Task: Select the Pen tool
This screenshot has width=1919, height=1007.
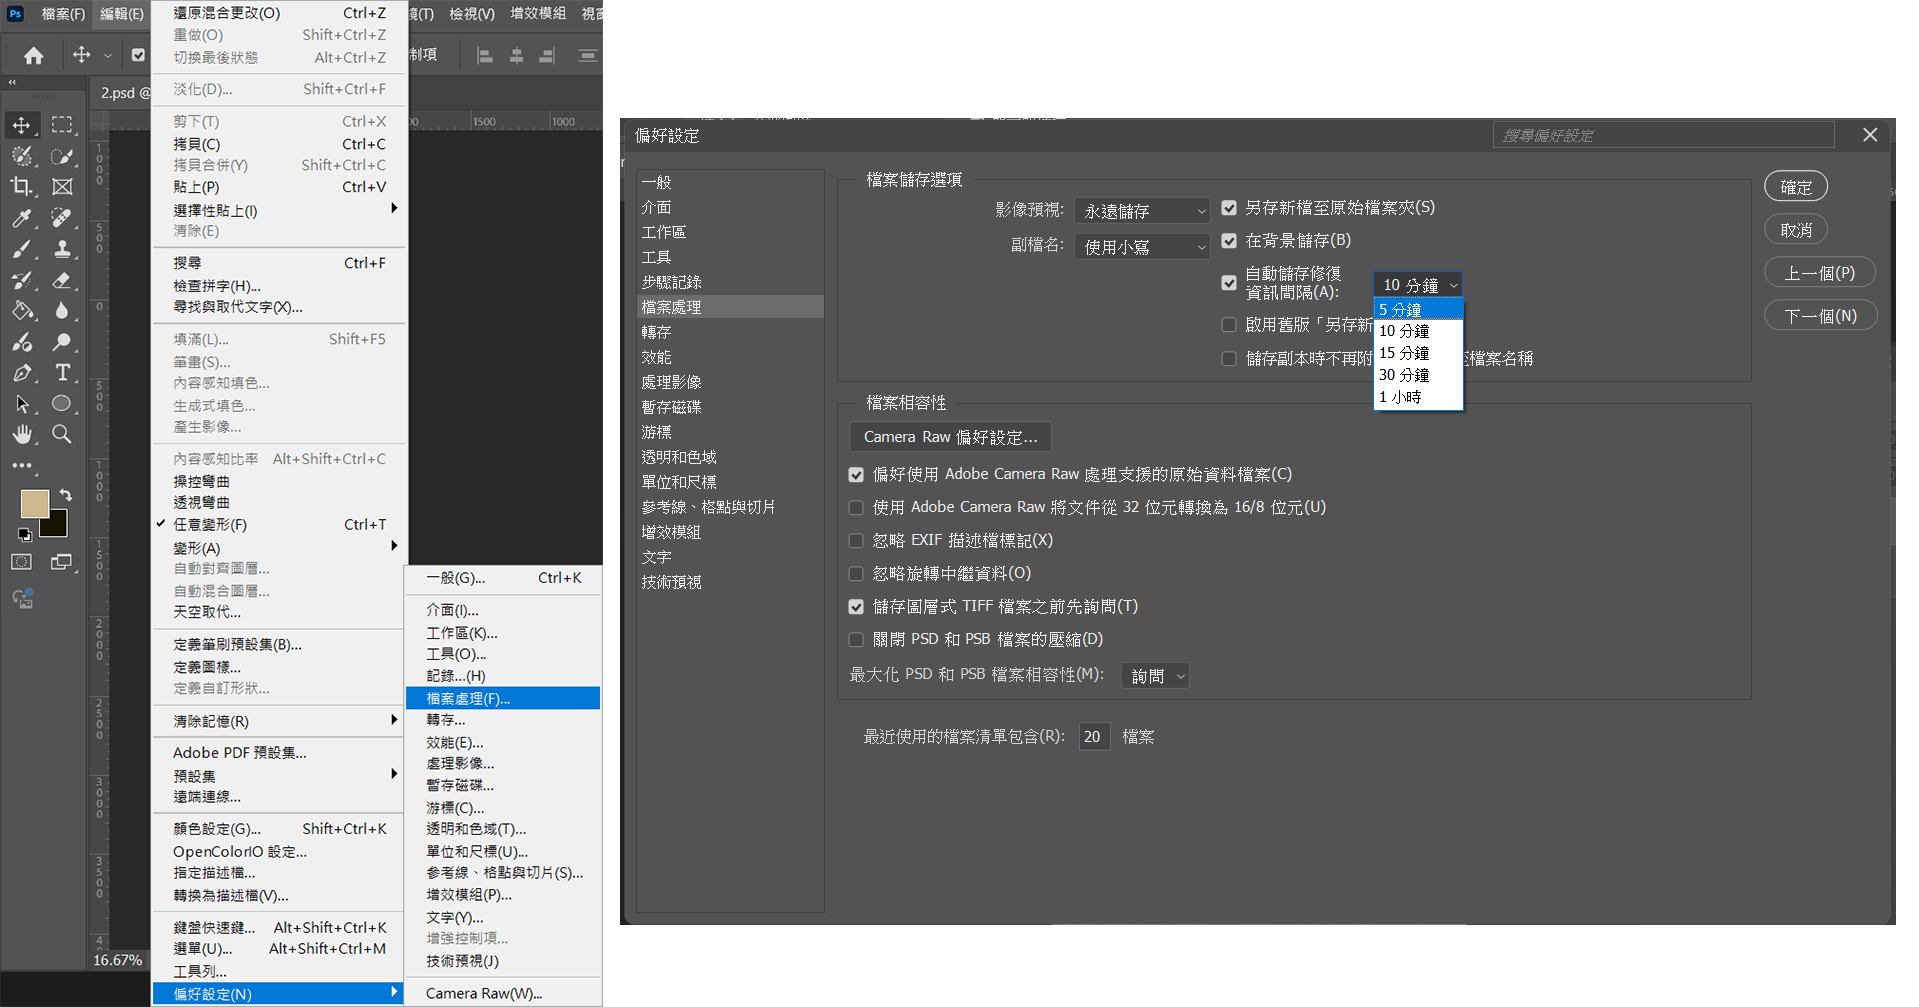Action: coord(21,373)
